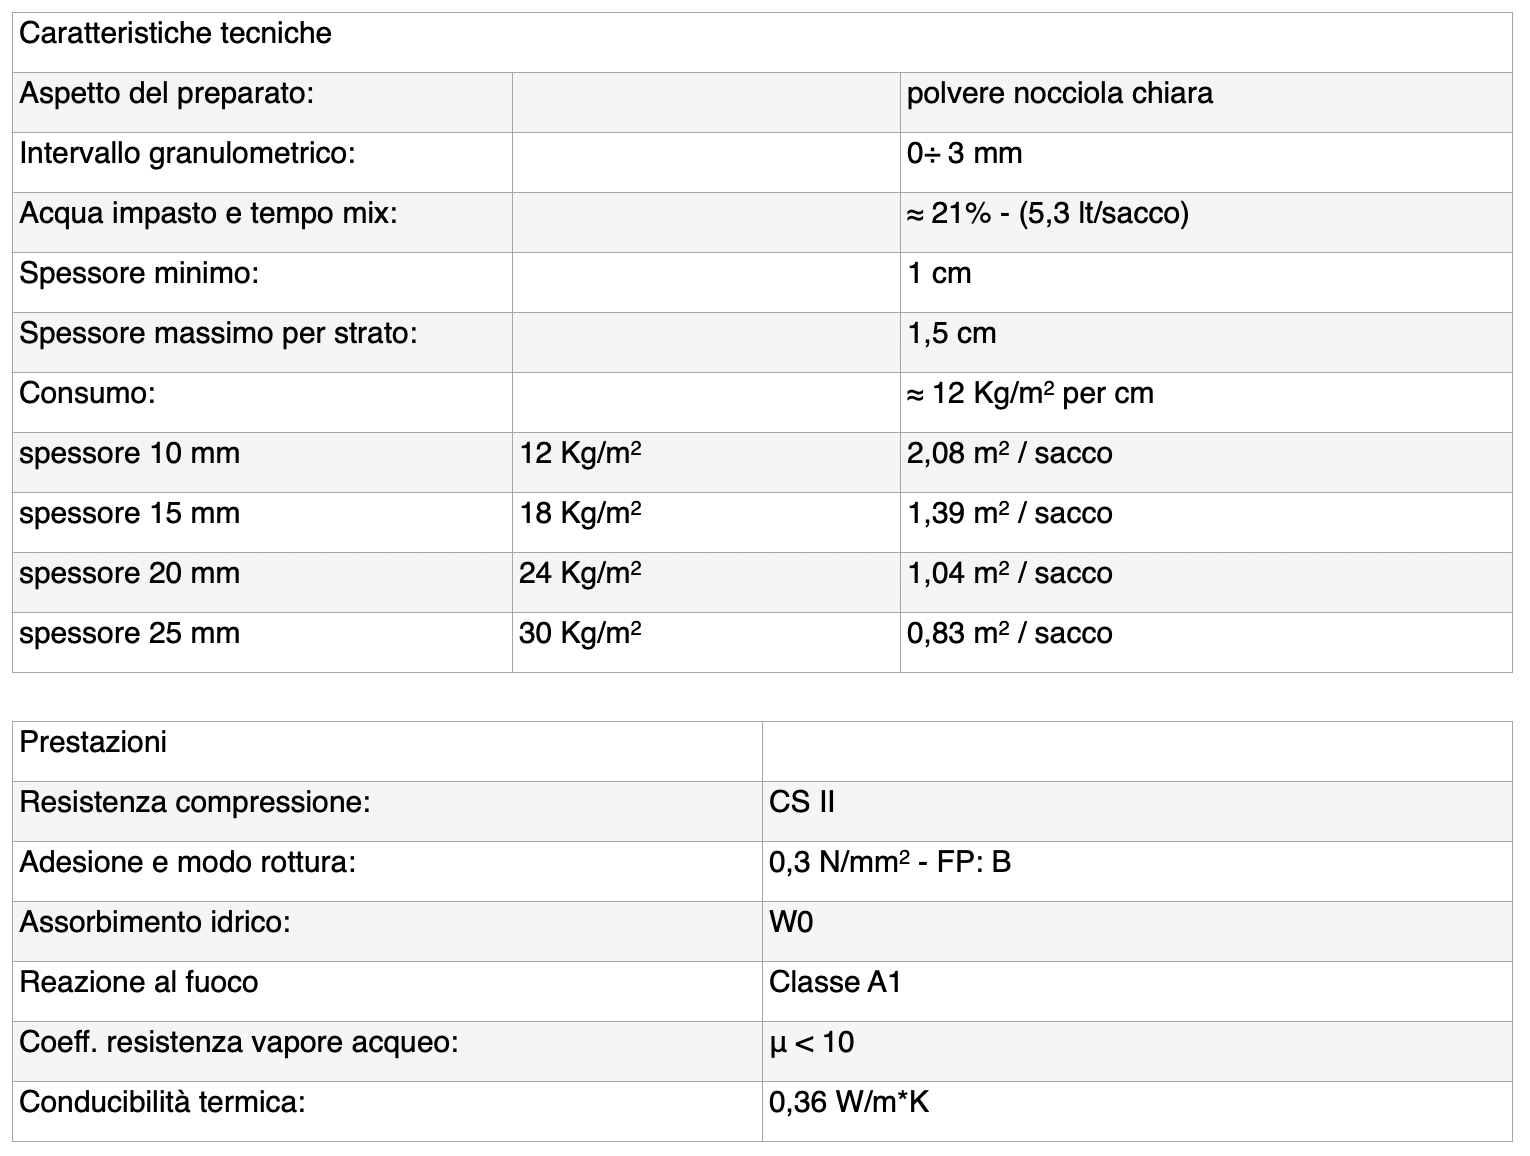
Task: Click the '0÷ 3 mm' value cell
Action: (x=964, y=154)
